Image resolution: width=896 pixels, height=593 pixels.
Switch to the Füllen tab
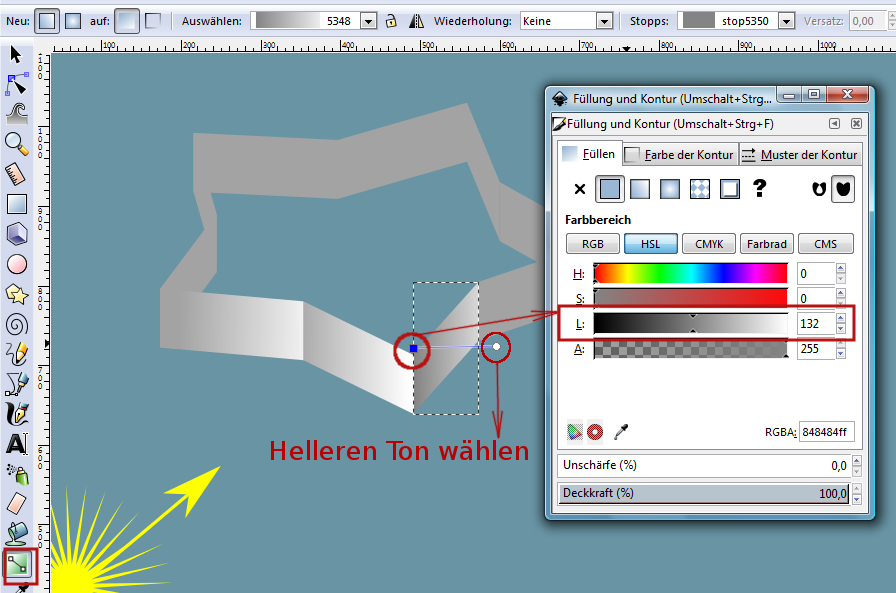click(x=589, y=154)
